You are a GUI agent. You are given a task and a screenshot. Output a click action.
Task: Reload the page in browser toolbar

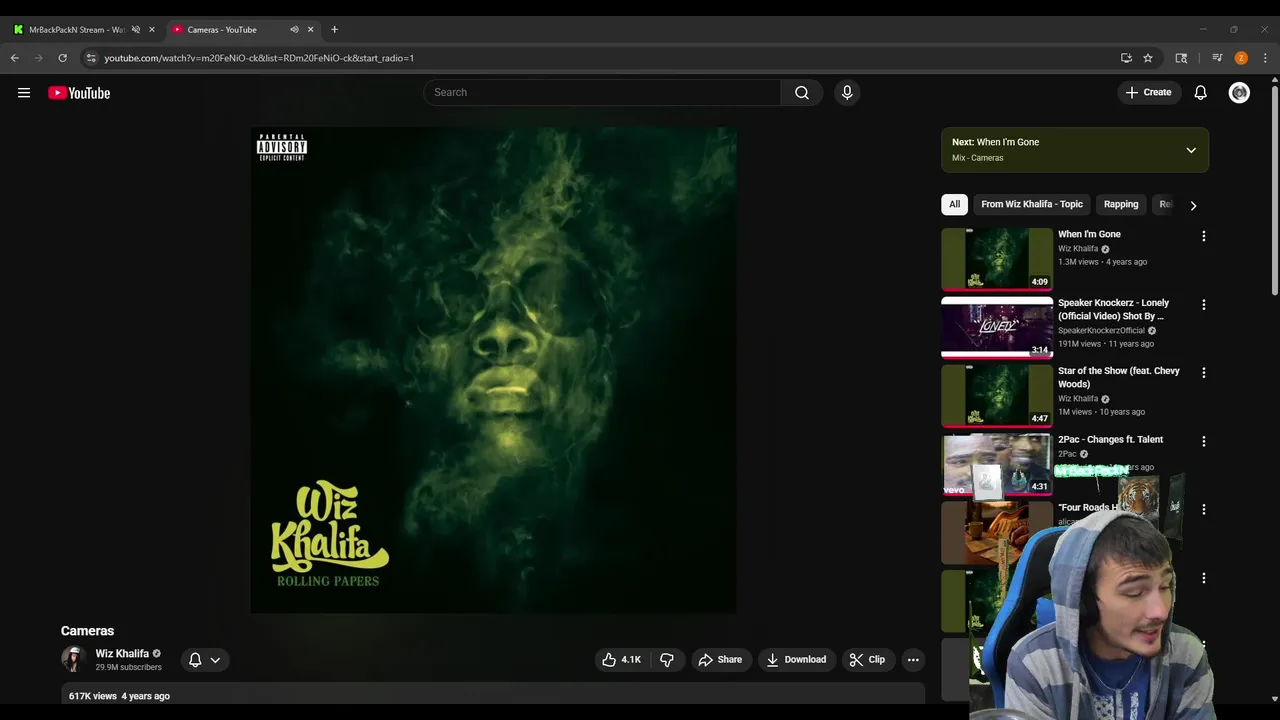[62, 58]
